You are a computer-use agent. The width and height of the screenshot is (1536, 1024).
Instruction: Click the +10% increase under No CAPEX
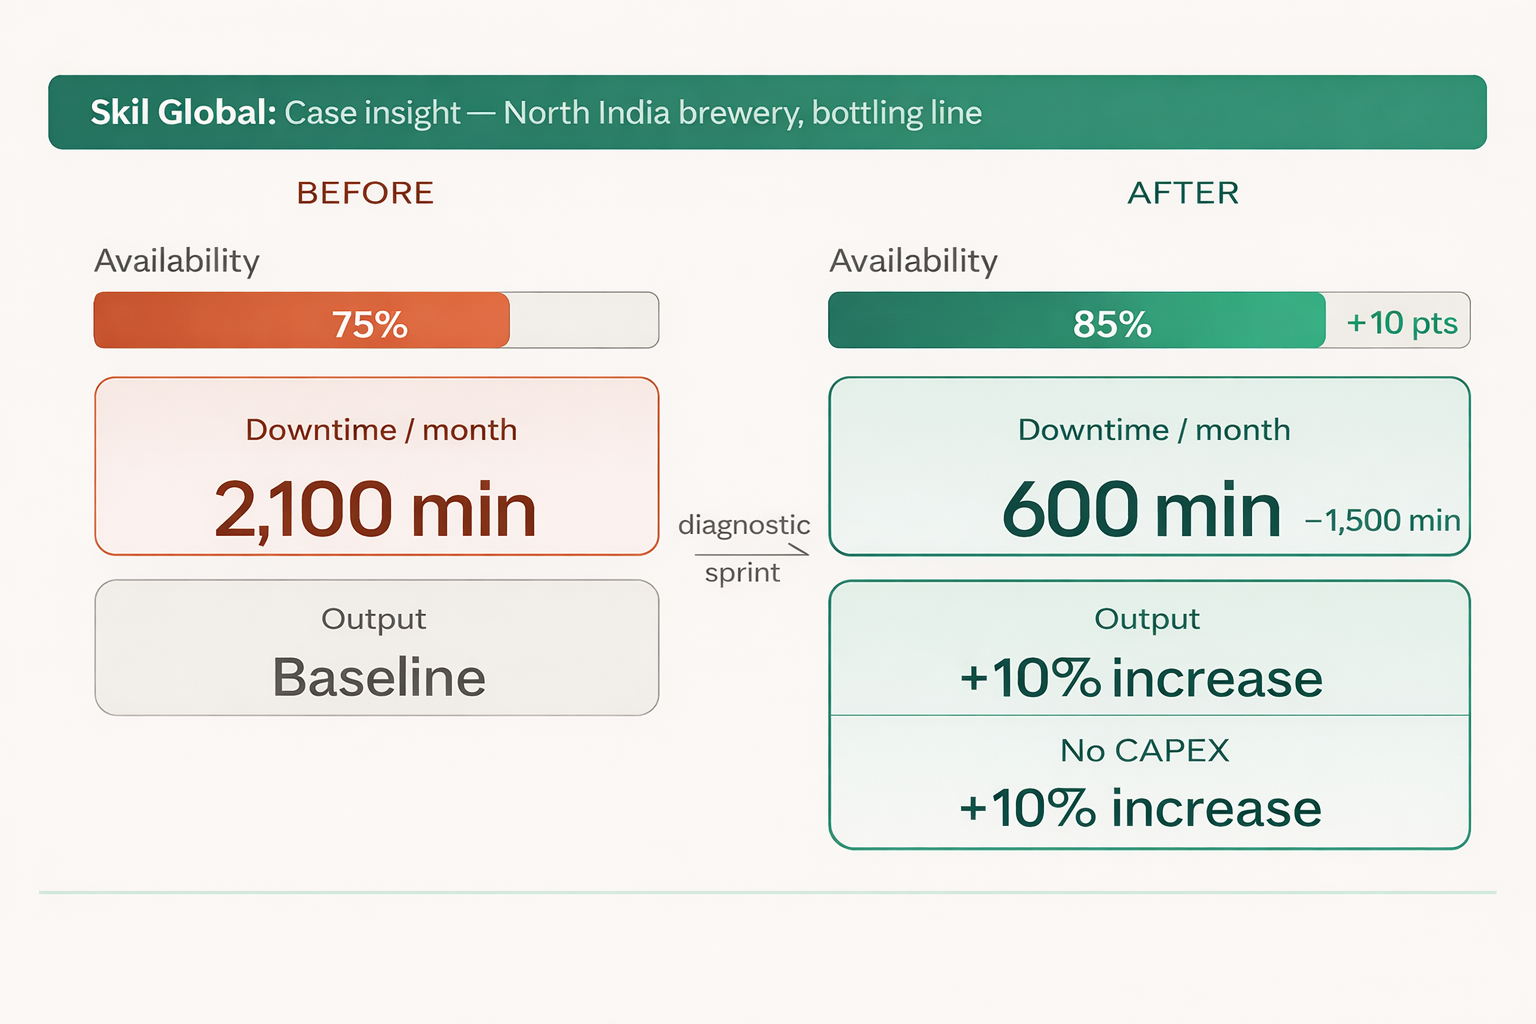[x=1141, y=808]
